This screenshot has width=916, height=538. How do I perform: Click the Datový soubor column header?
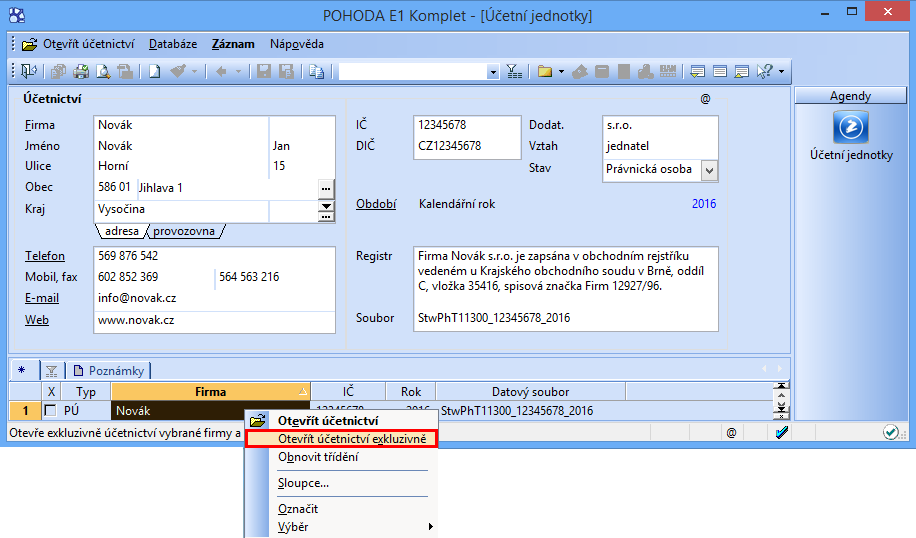point(530,391)
